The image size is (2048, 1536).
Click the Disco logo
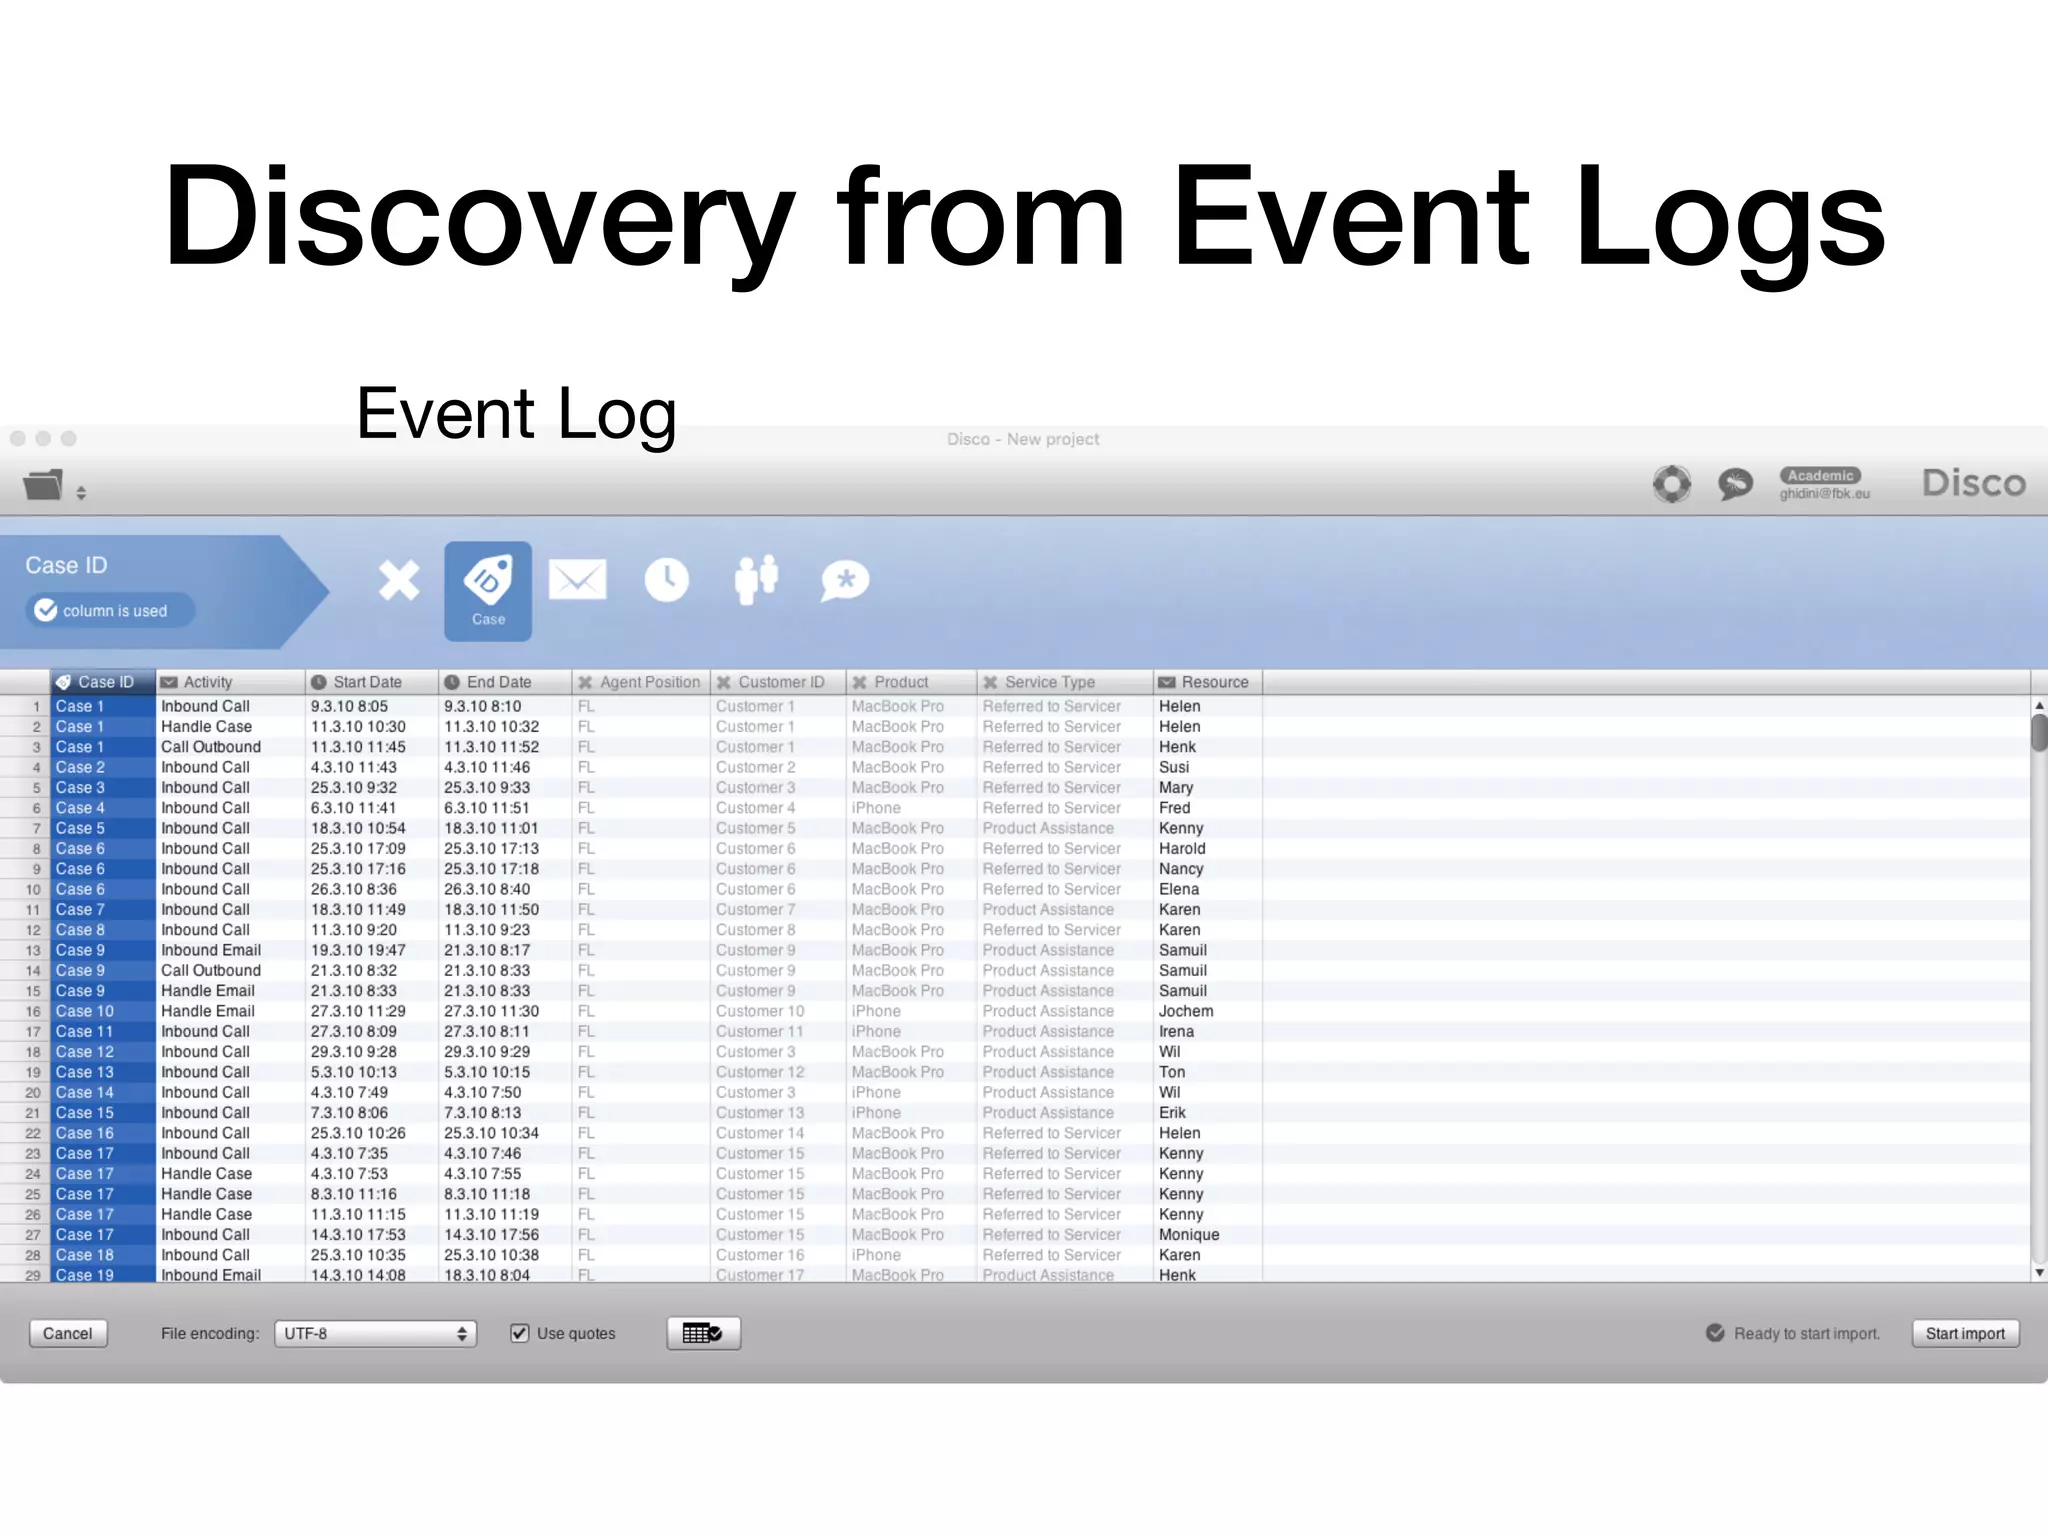[1974, 483]
